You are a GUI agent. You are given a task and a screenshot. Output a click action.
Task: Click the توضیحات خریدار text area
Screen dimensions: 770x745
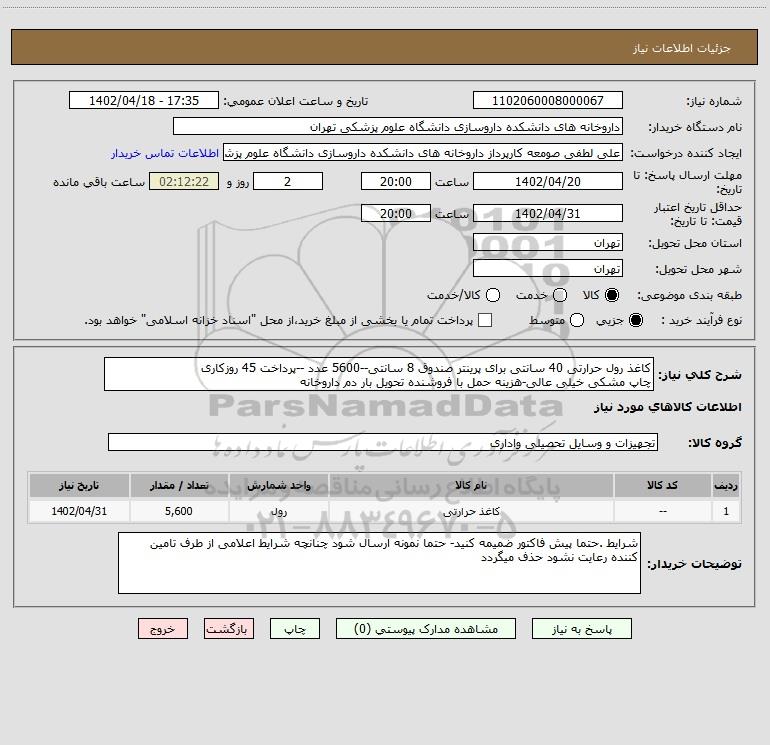point(379,563)
